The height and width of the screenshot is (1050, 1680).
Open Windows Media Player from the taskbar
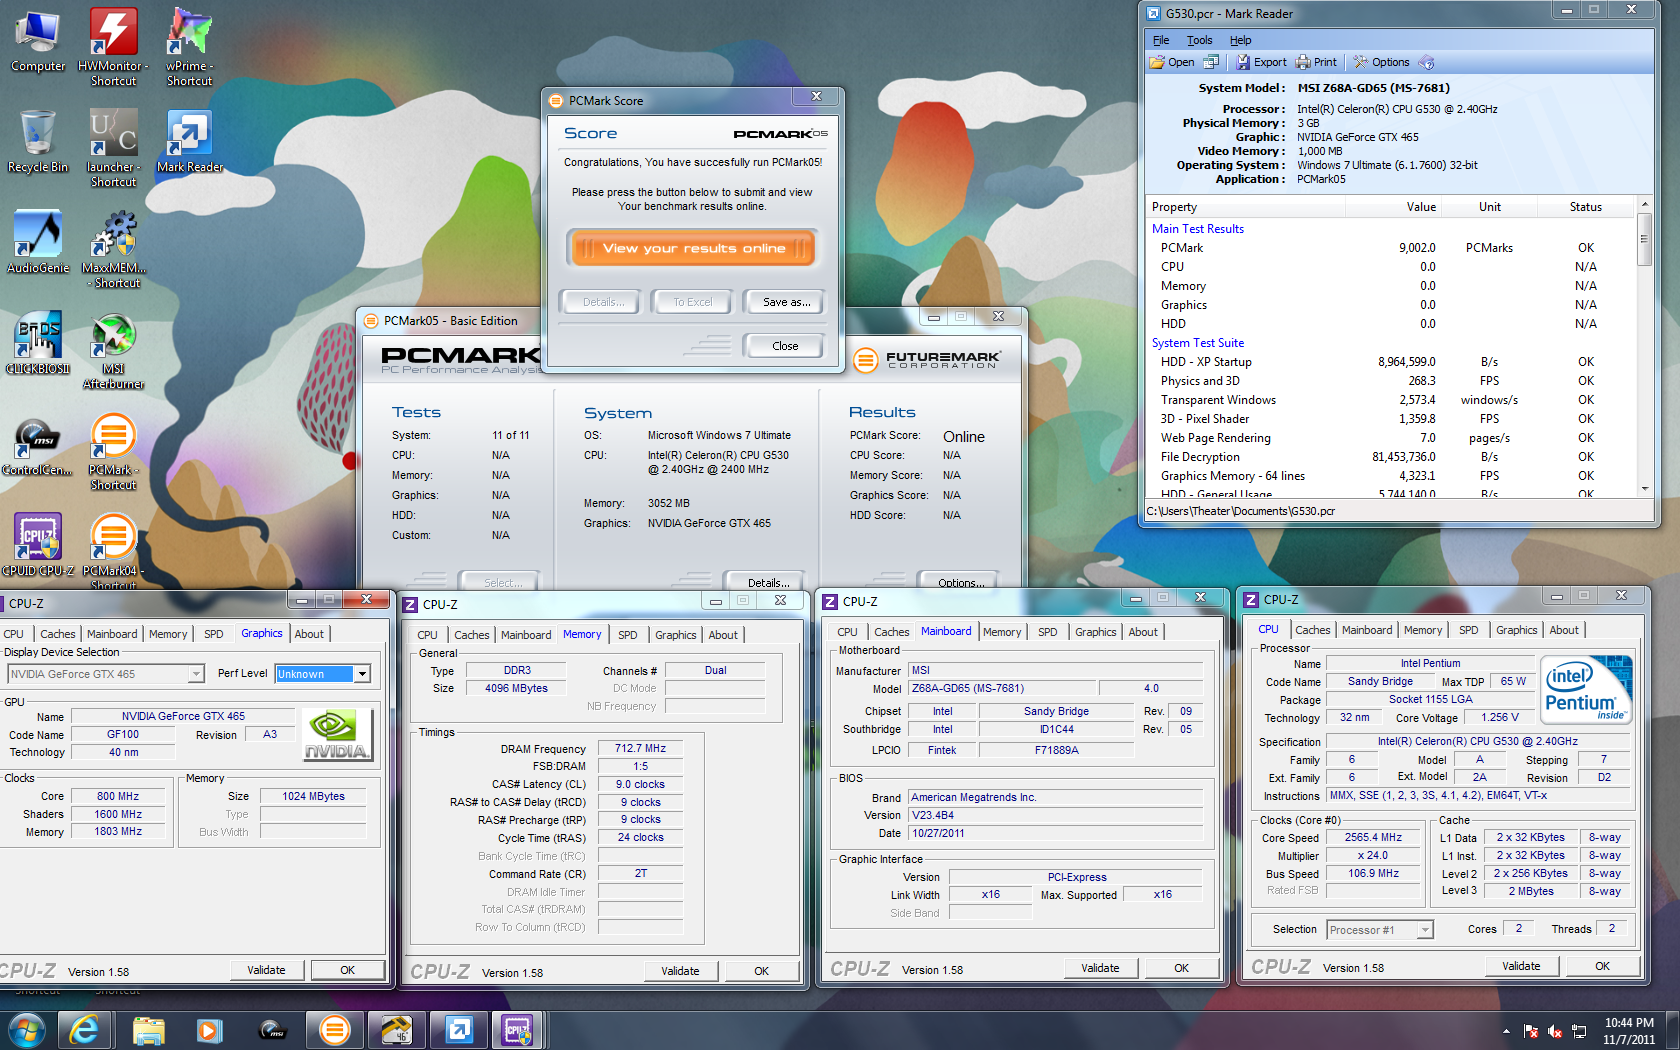pyautogui.click(x=209, y=1030)
